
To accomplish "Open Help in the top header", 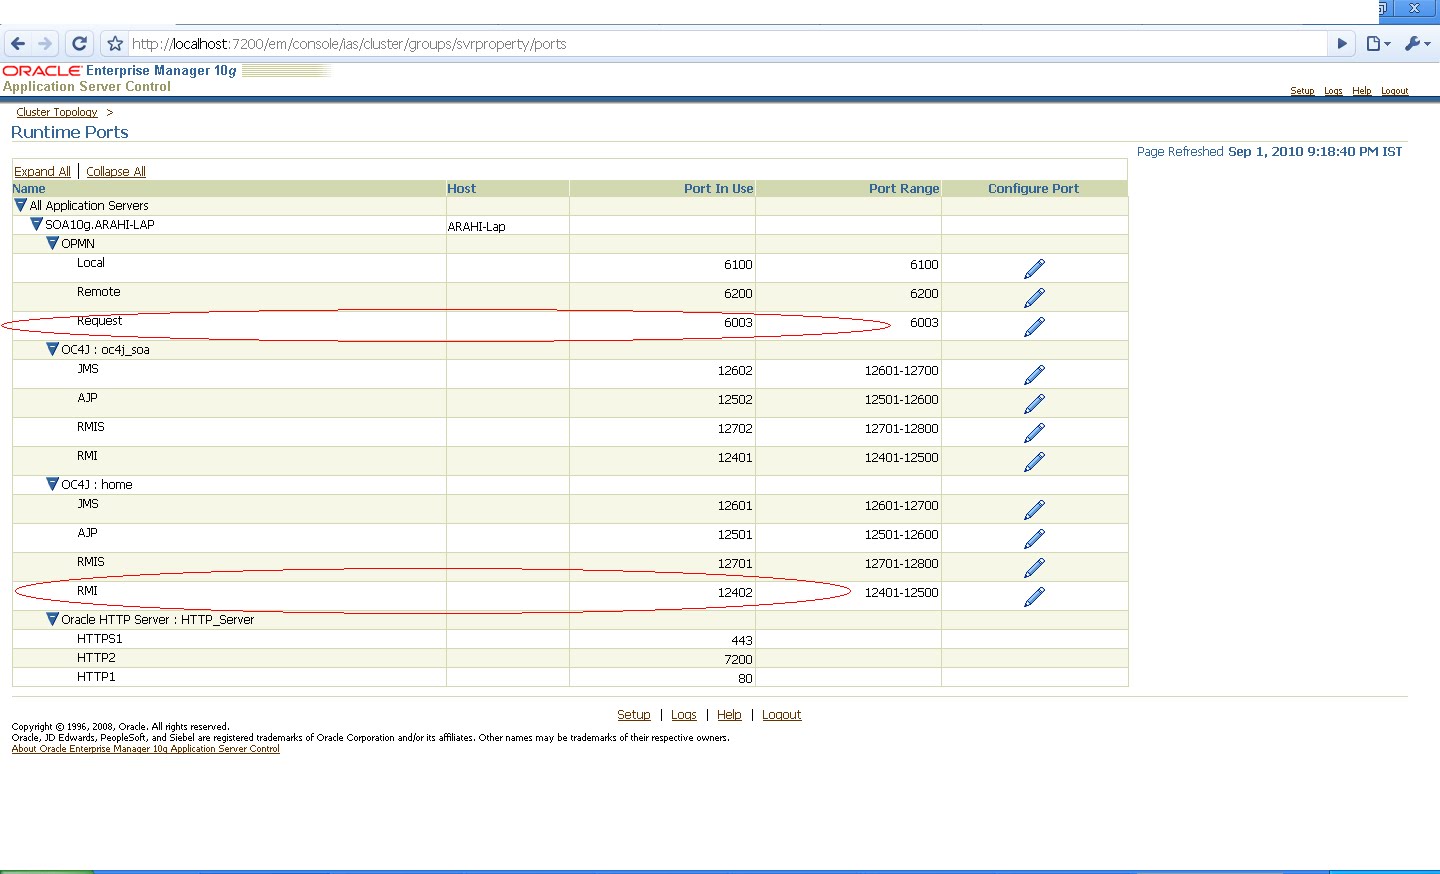I will click(x=1362, y=91).
